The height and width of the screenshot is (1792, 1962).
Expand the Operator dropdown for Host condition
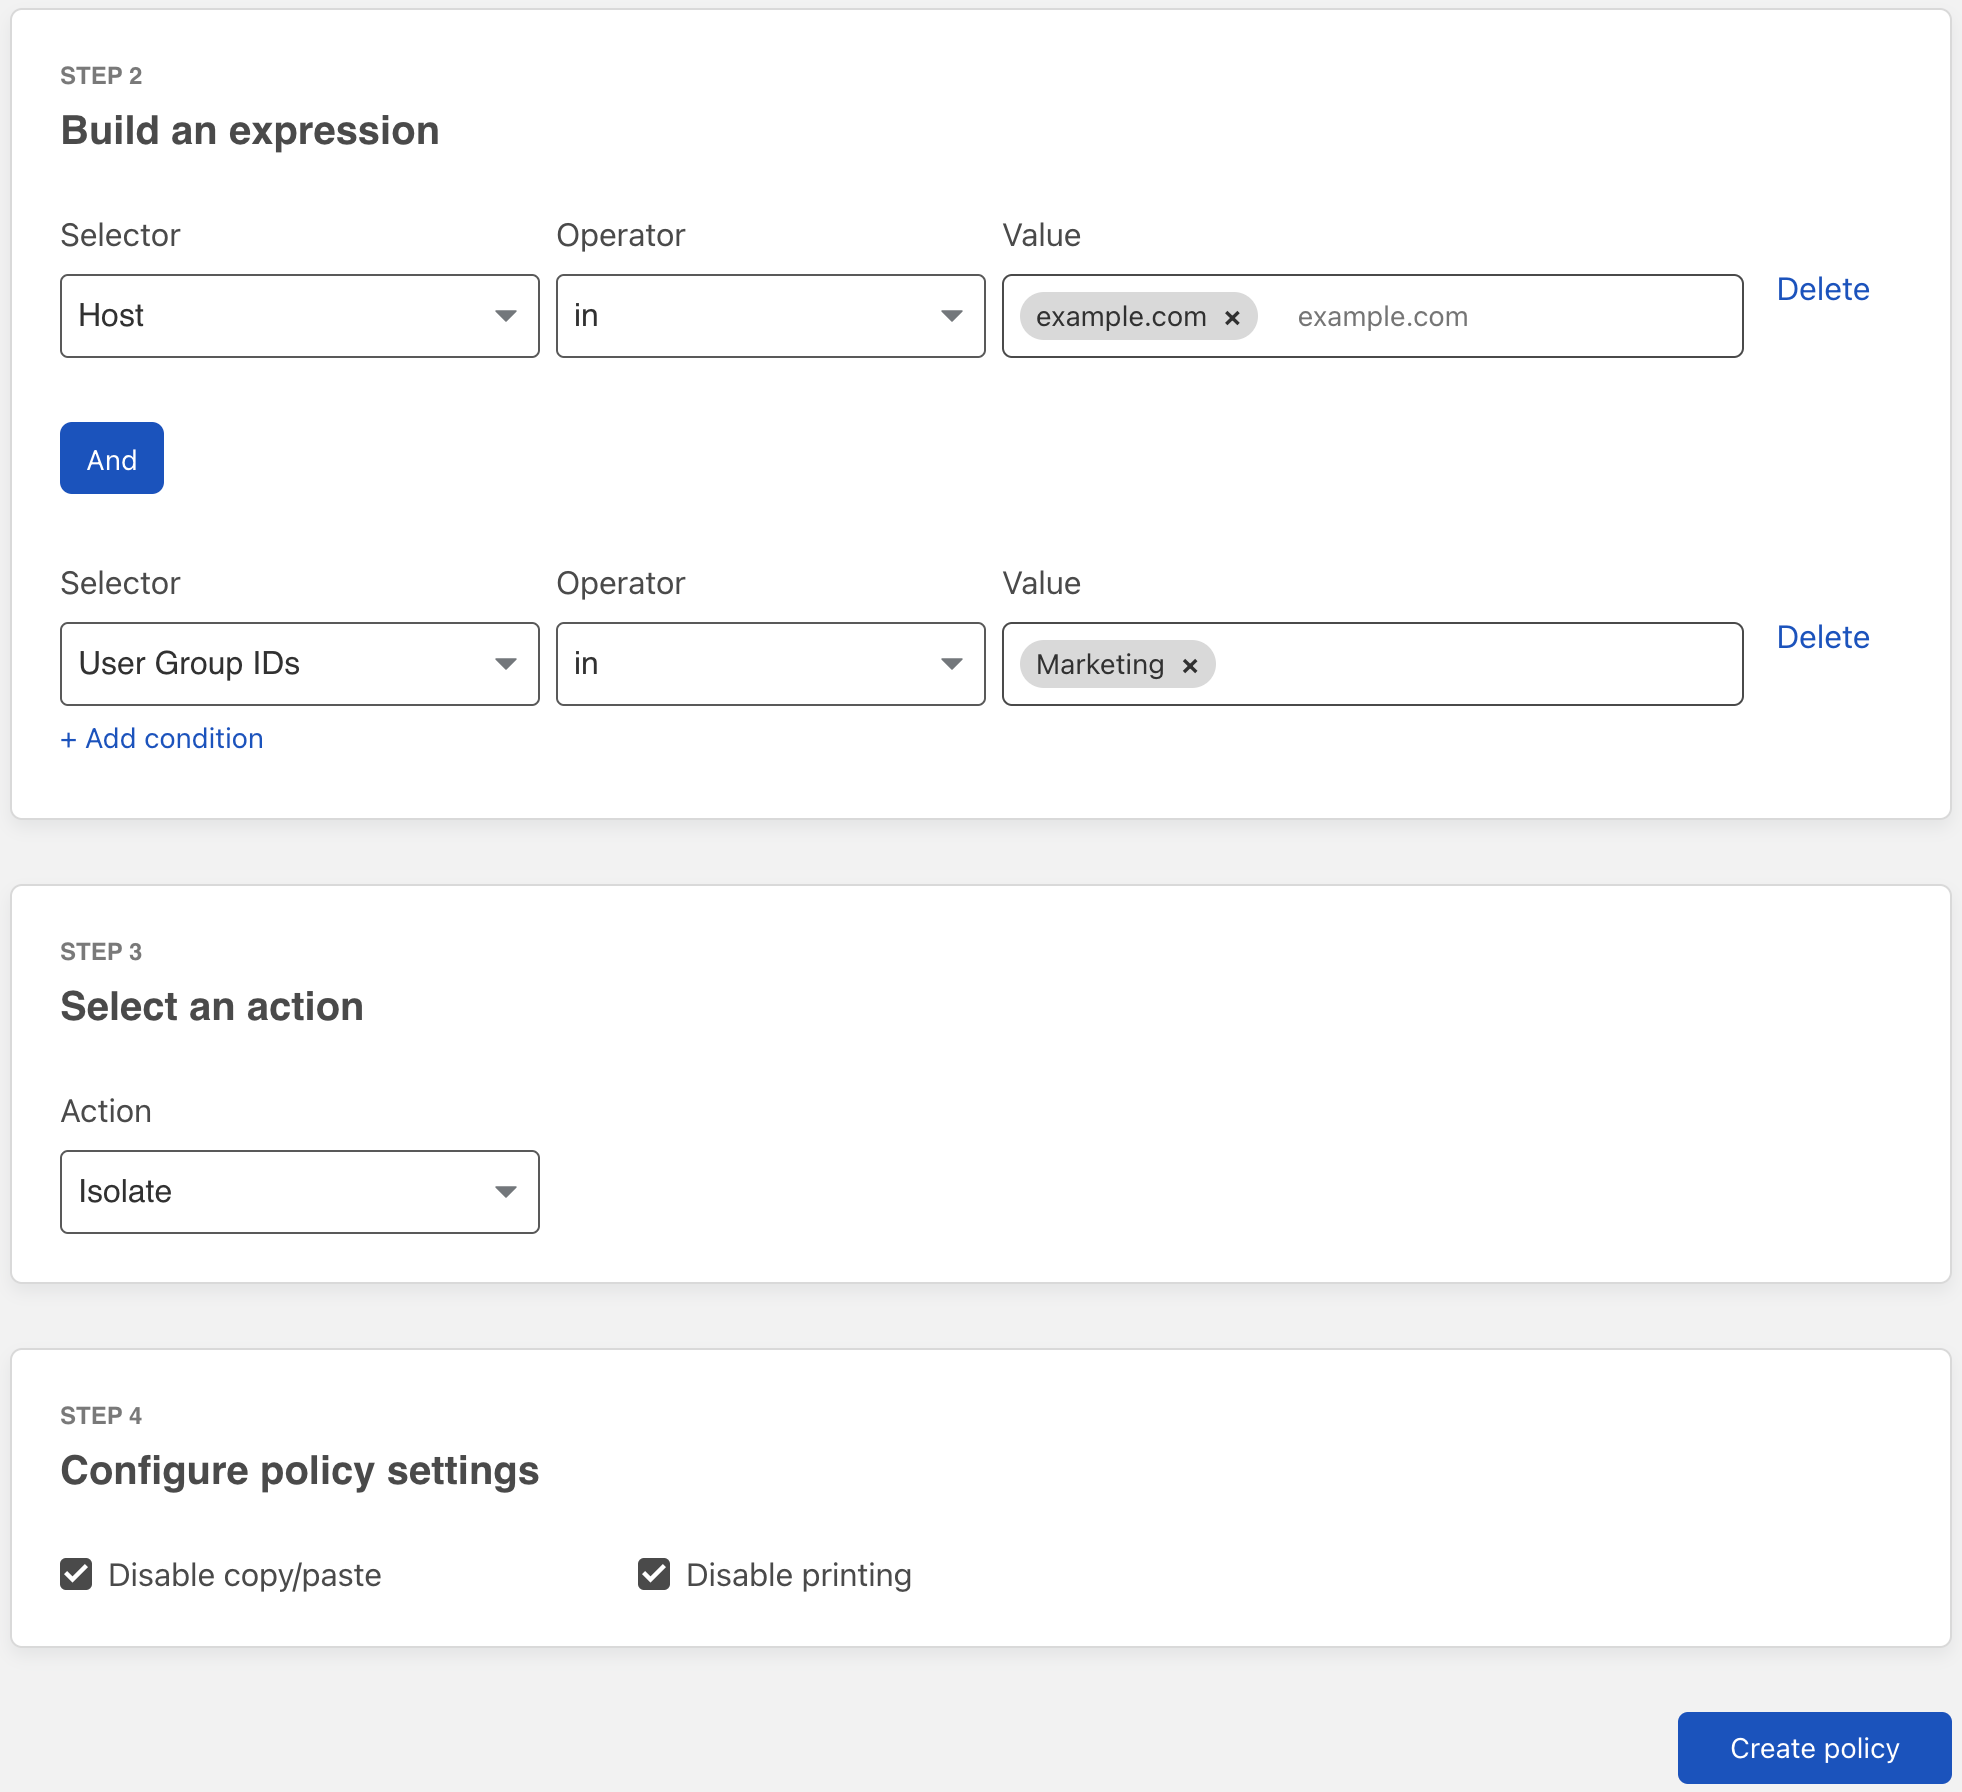(x=949, y=316)
